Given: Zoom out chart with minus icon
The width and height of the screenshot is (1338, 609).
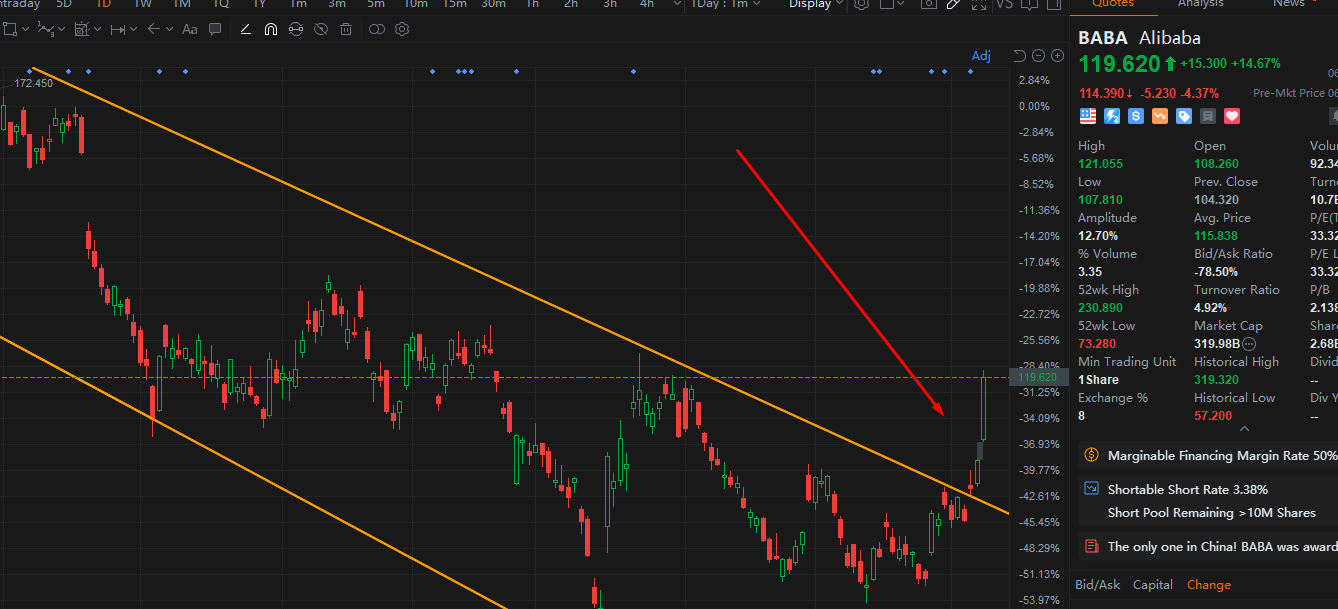Looking at the screenshot, I should coord(1039,56).
